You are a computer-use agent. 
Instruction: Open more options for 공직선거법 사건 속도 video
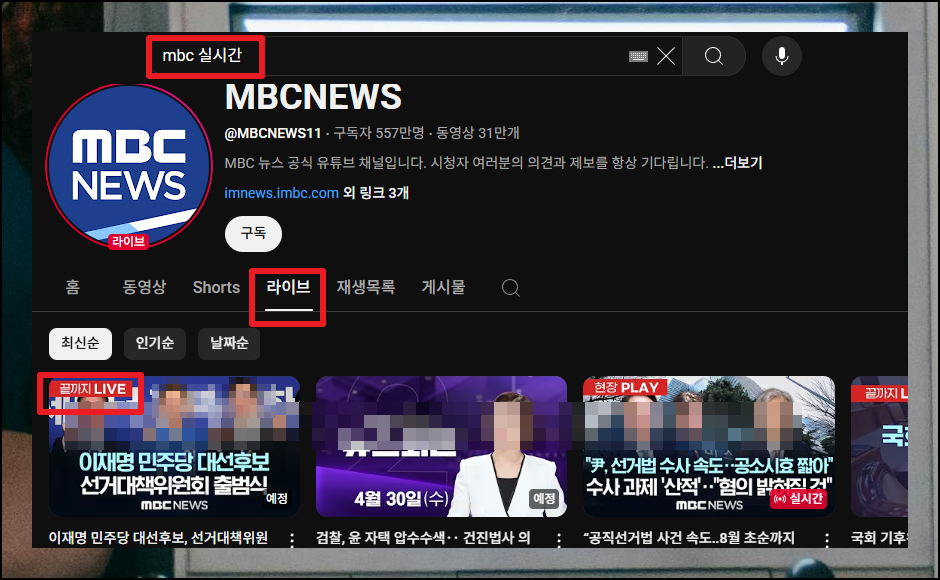(827, 540)
